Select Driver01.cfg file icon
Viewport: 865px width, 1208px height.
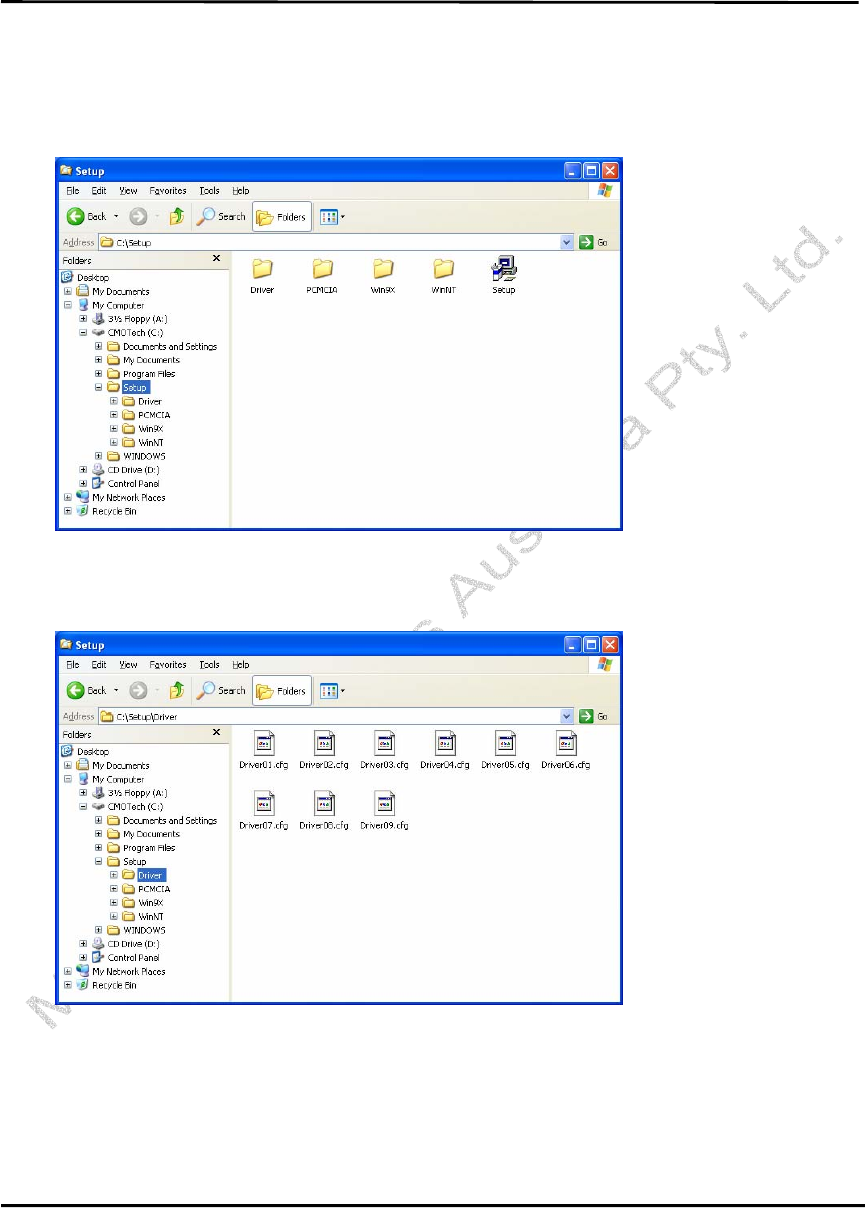[x=264, y=743]
